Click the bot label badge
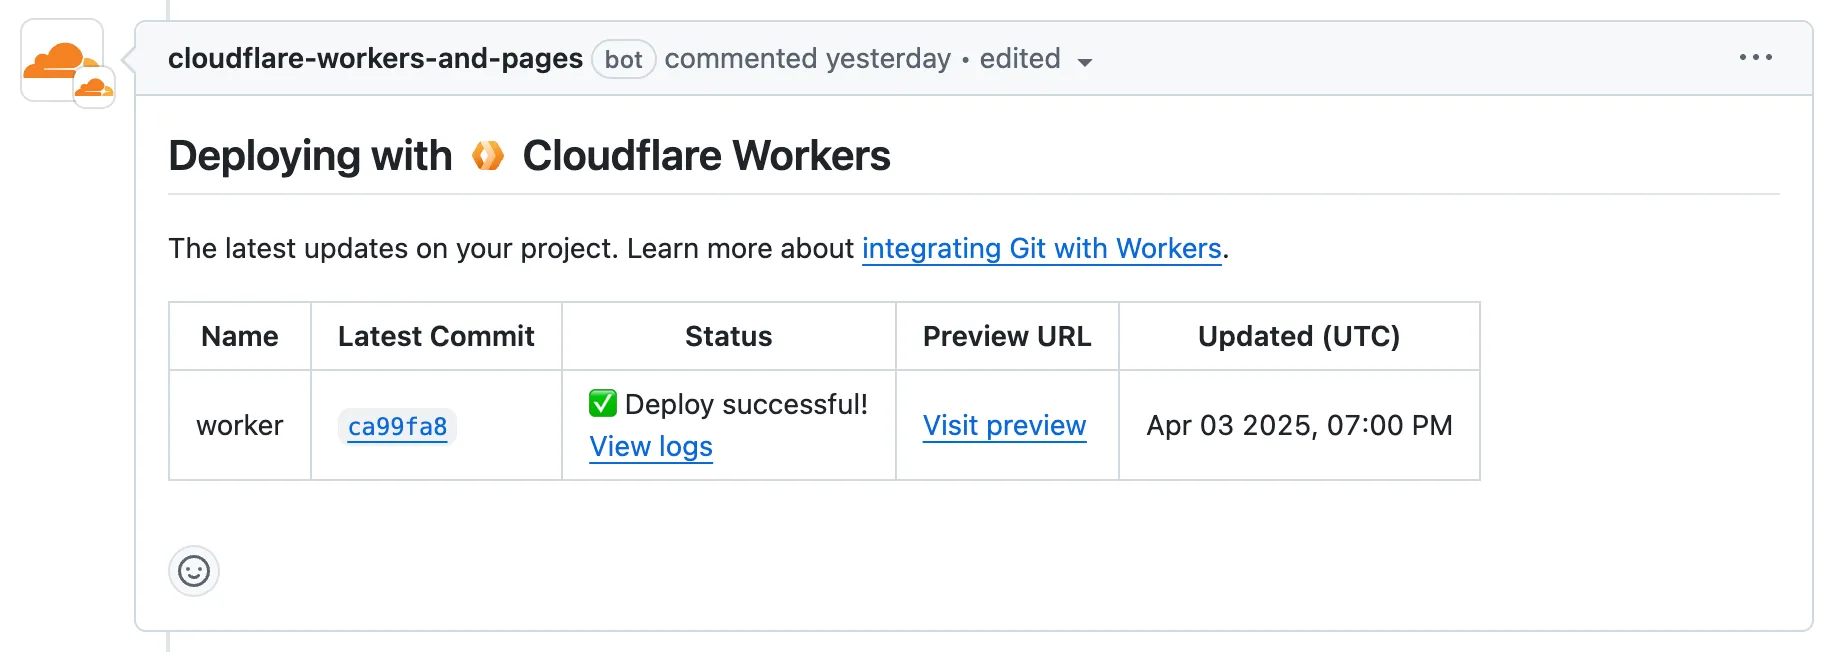The image size is (1834, 652). [x=623, y=60]
